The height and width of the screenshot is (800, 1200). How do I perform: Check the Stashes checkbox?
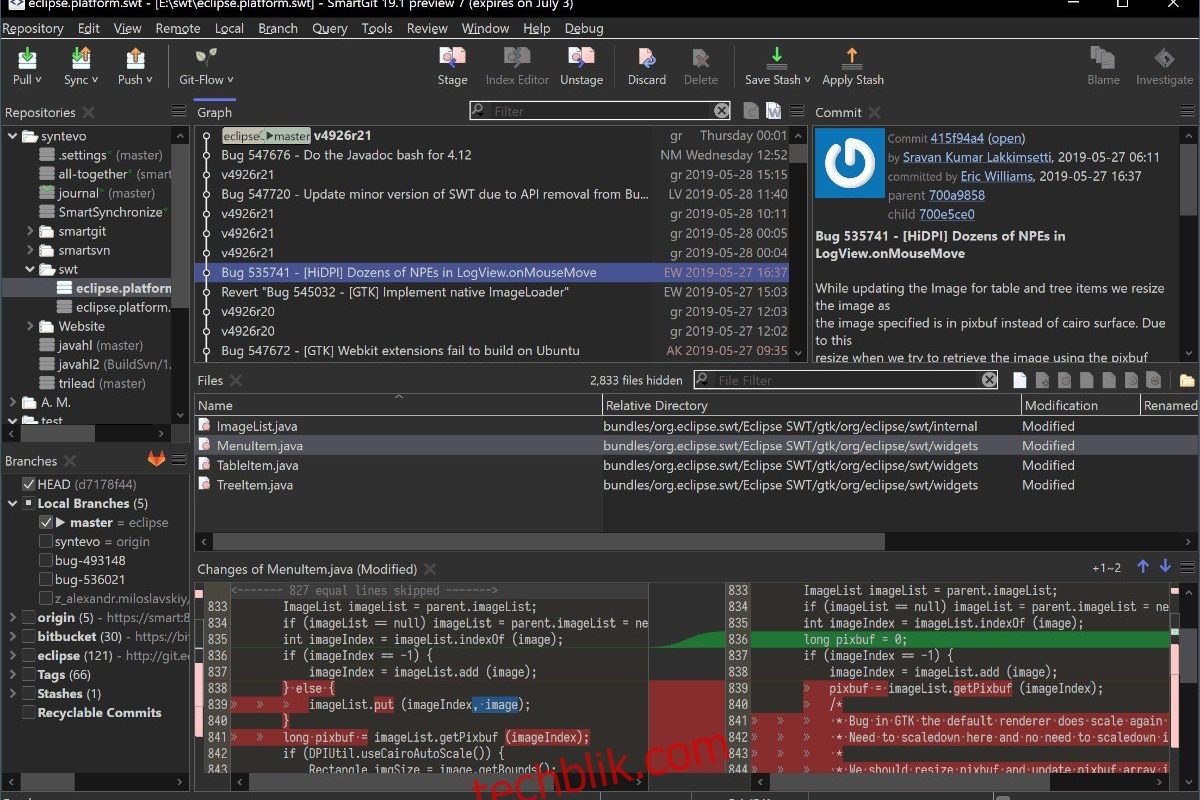[28, 694]
